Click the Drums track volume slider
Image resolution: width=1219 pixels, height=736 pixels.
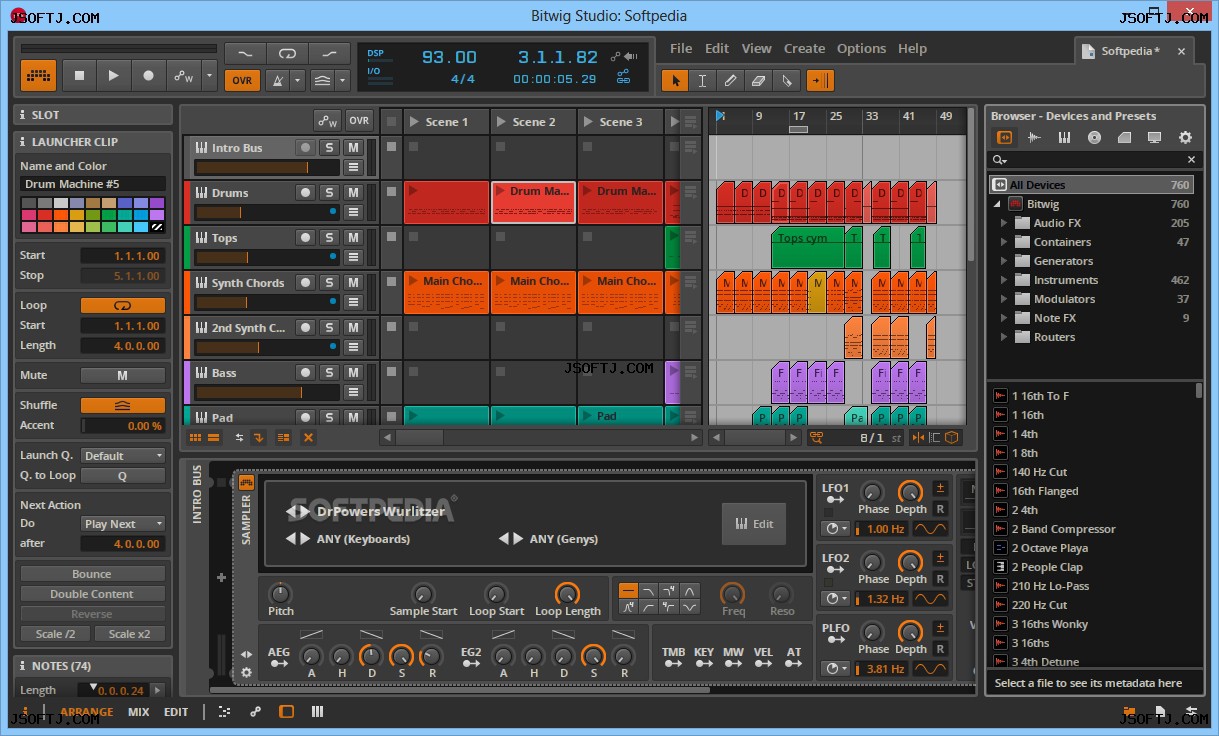click(x=266, y=212)
